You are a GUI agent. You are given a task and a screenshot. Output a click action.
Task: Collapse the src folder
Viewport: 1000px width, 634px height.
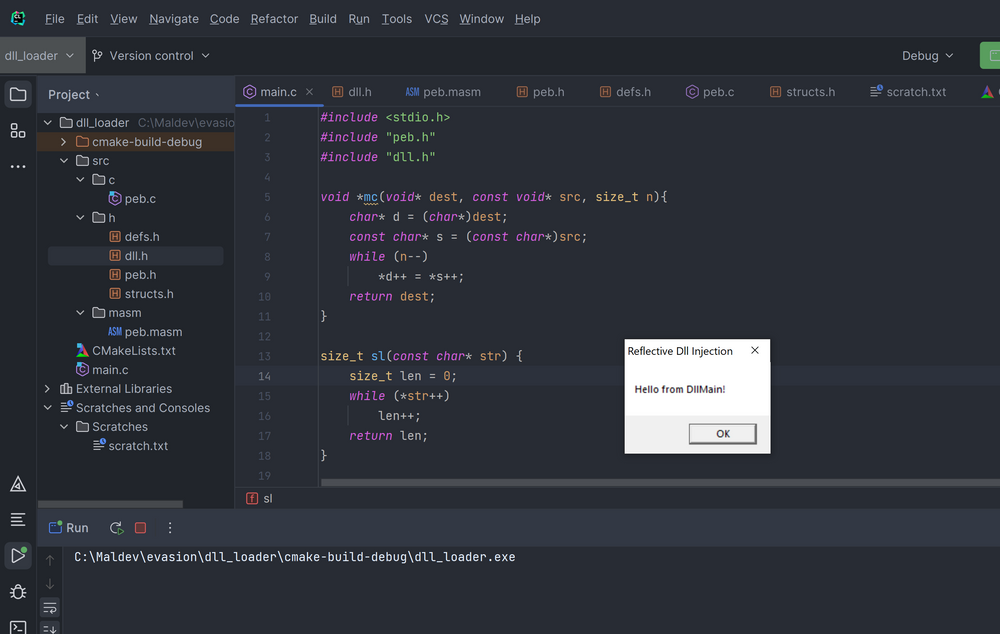point(63,160)
